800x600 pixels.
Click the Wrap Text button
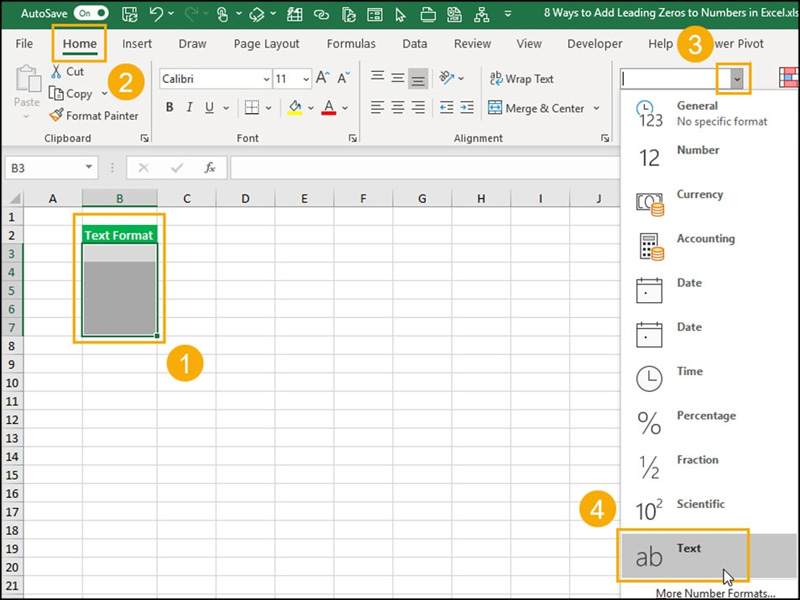click(x=521, y=79)
